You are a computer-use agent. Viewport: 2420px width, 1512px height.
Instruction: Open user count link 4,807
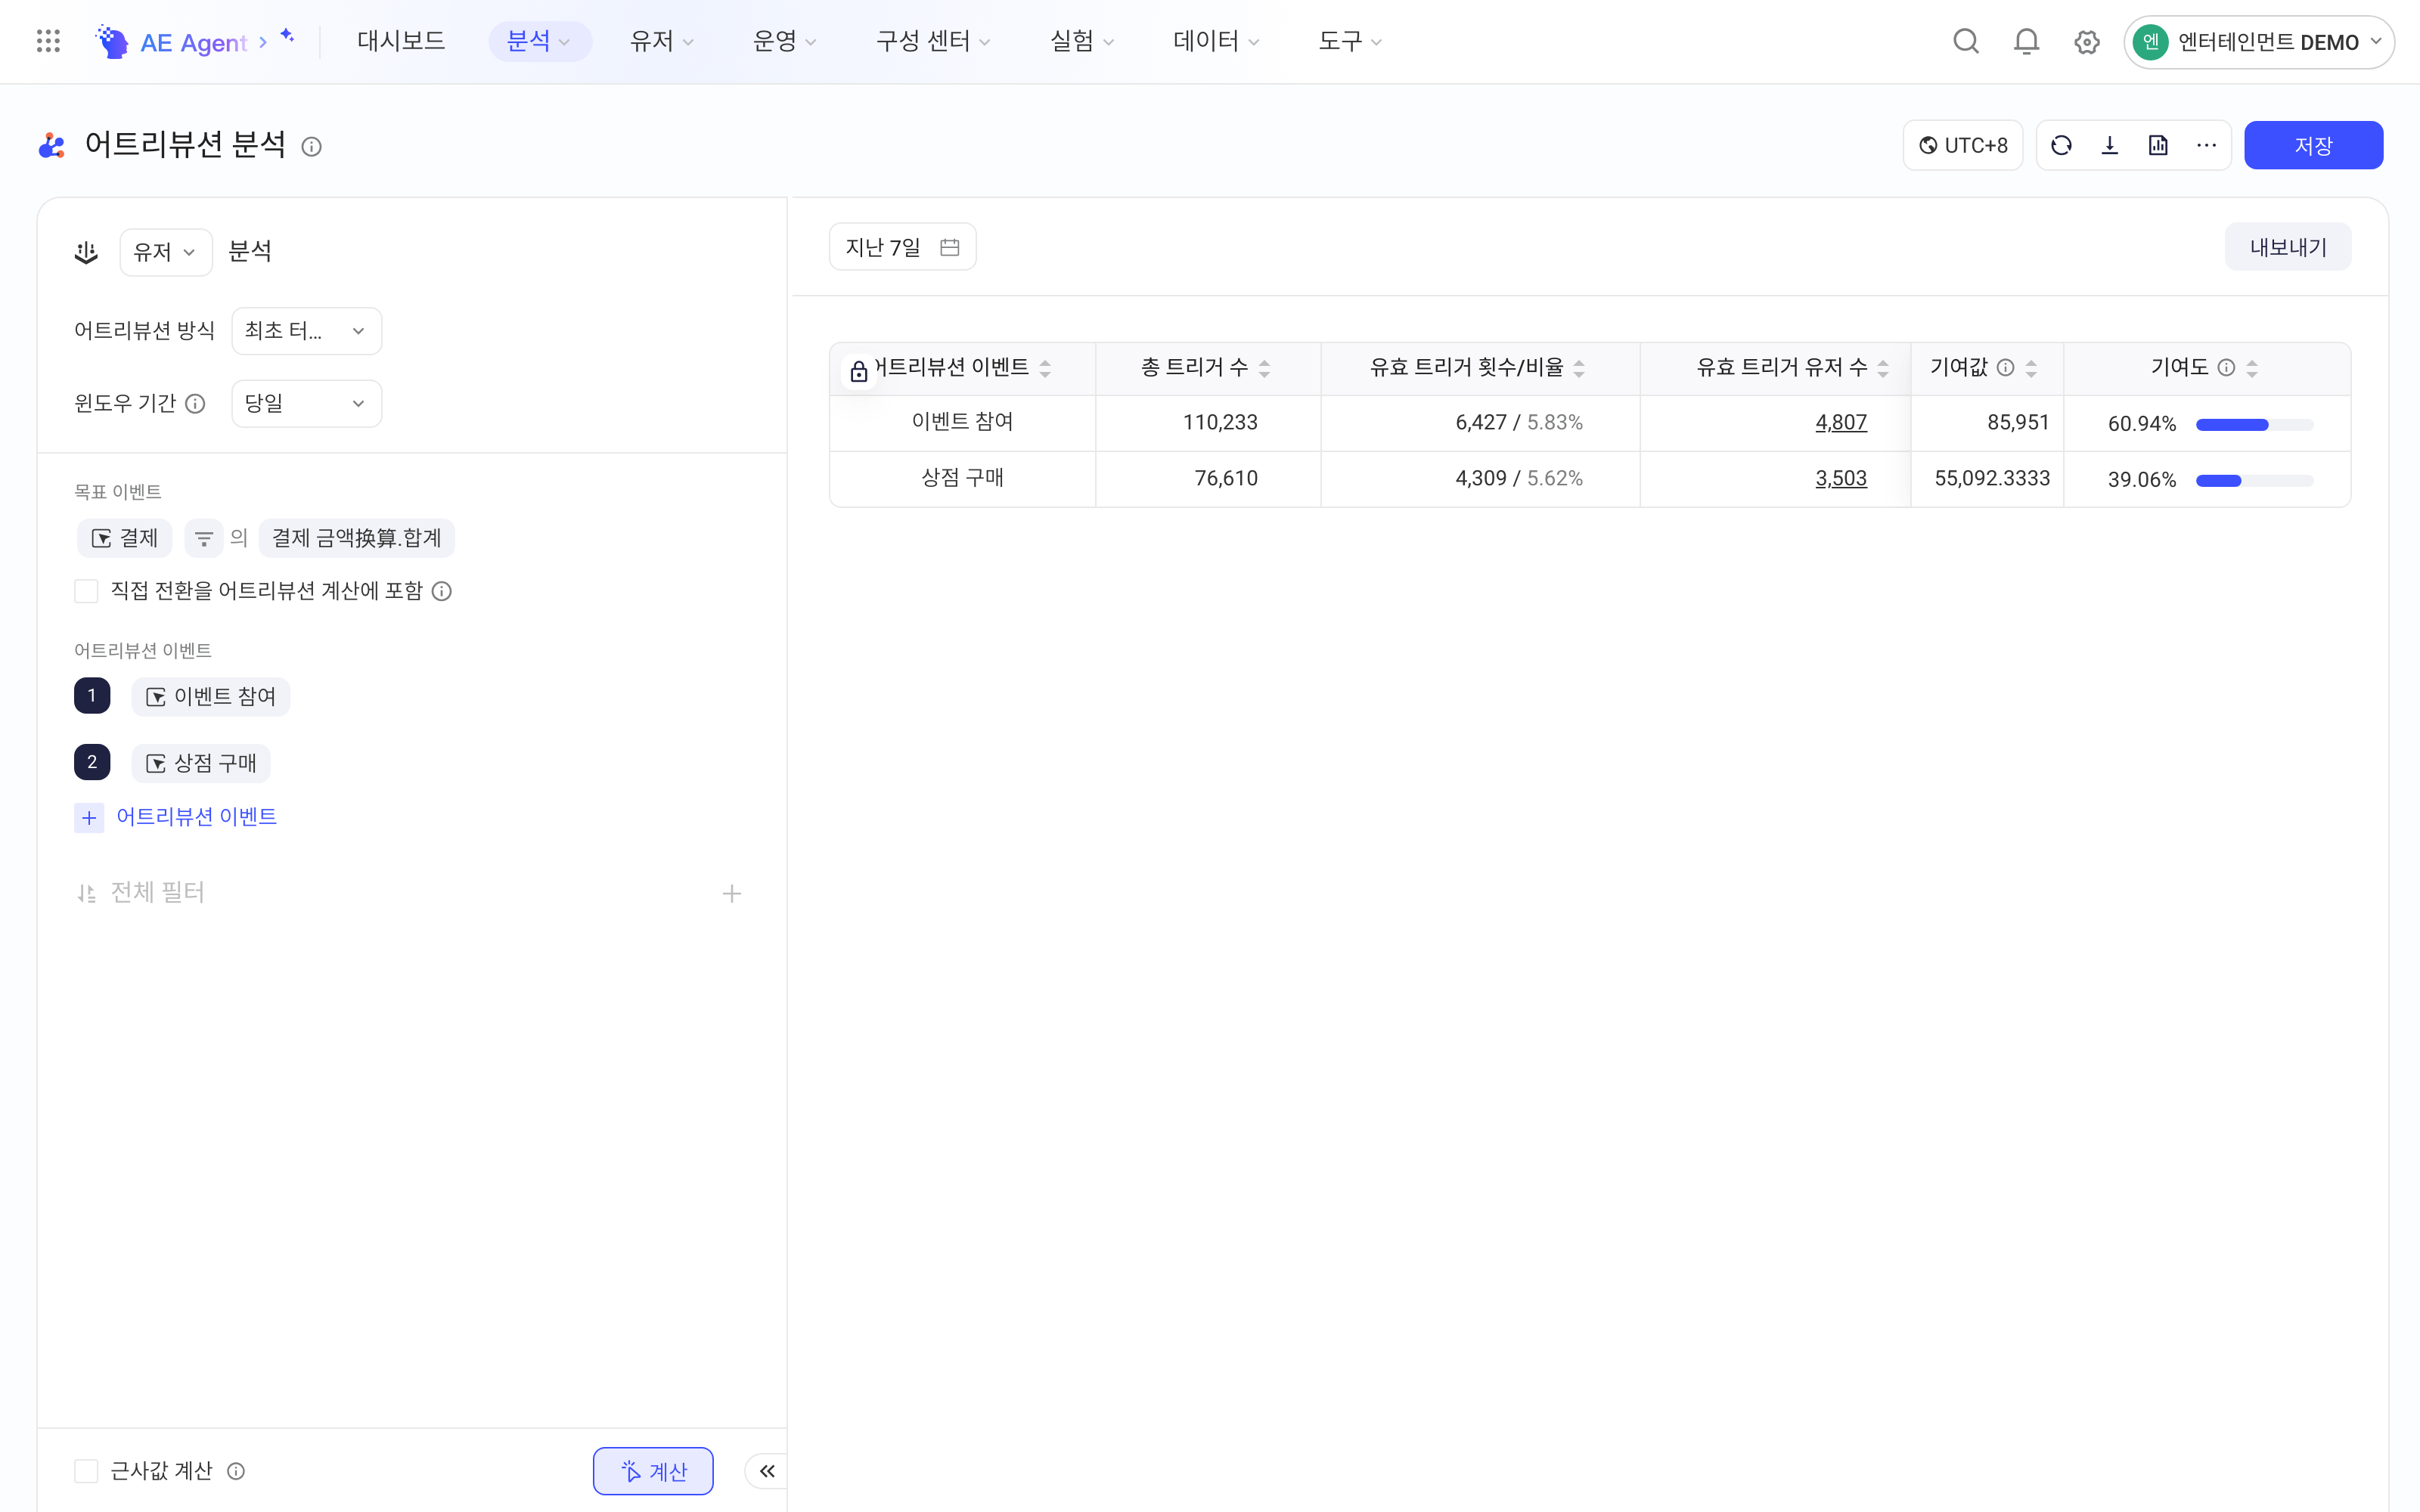1841,423
